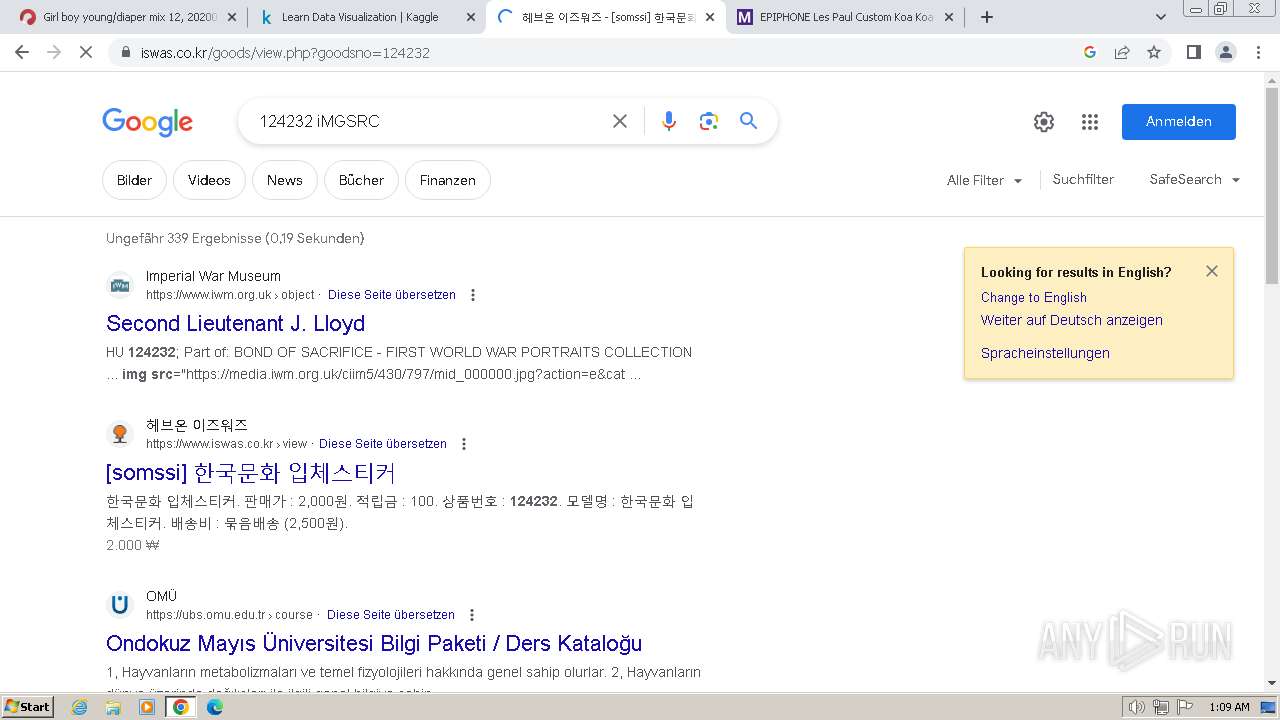
Task: Open options menu for iswas.co.kr result
Action: [464, 444]
